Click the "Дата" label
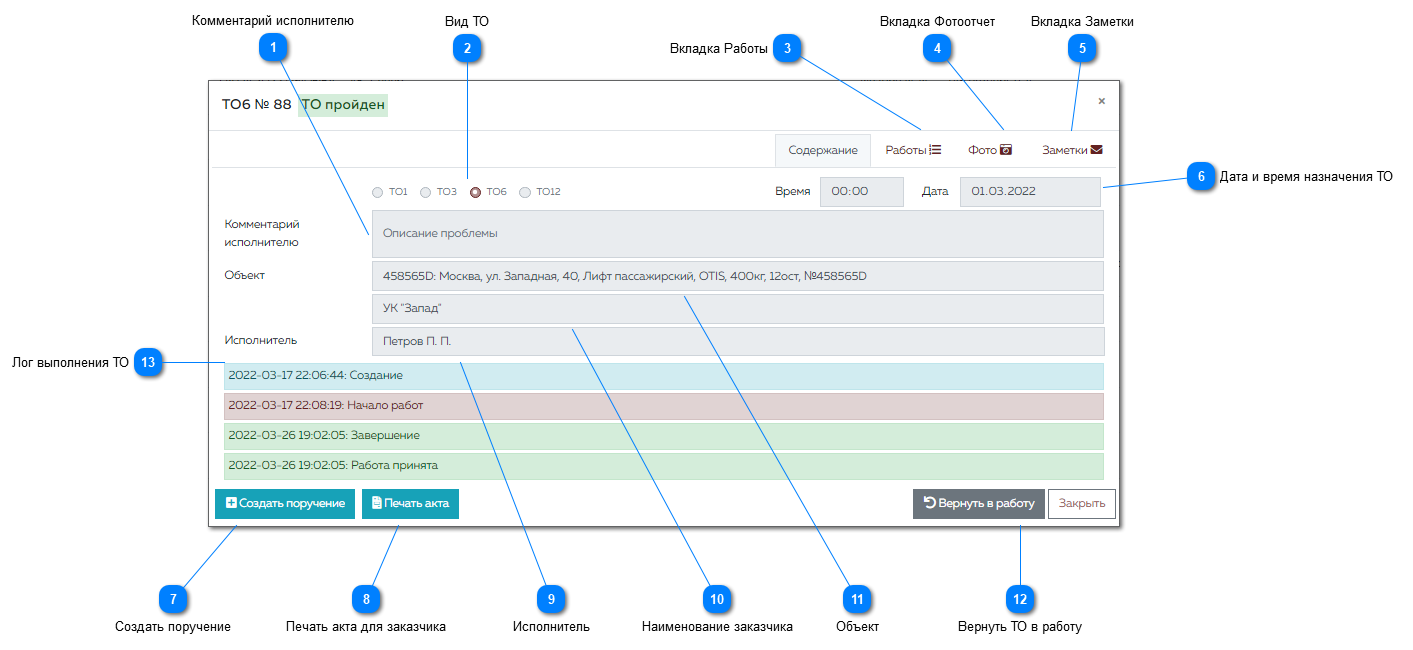1413x650 pixels. click(x=935, y=191)
